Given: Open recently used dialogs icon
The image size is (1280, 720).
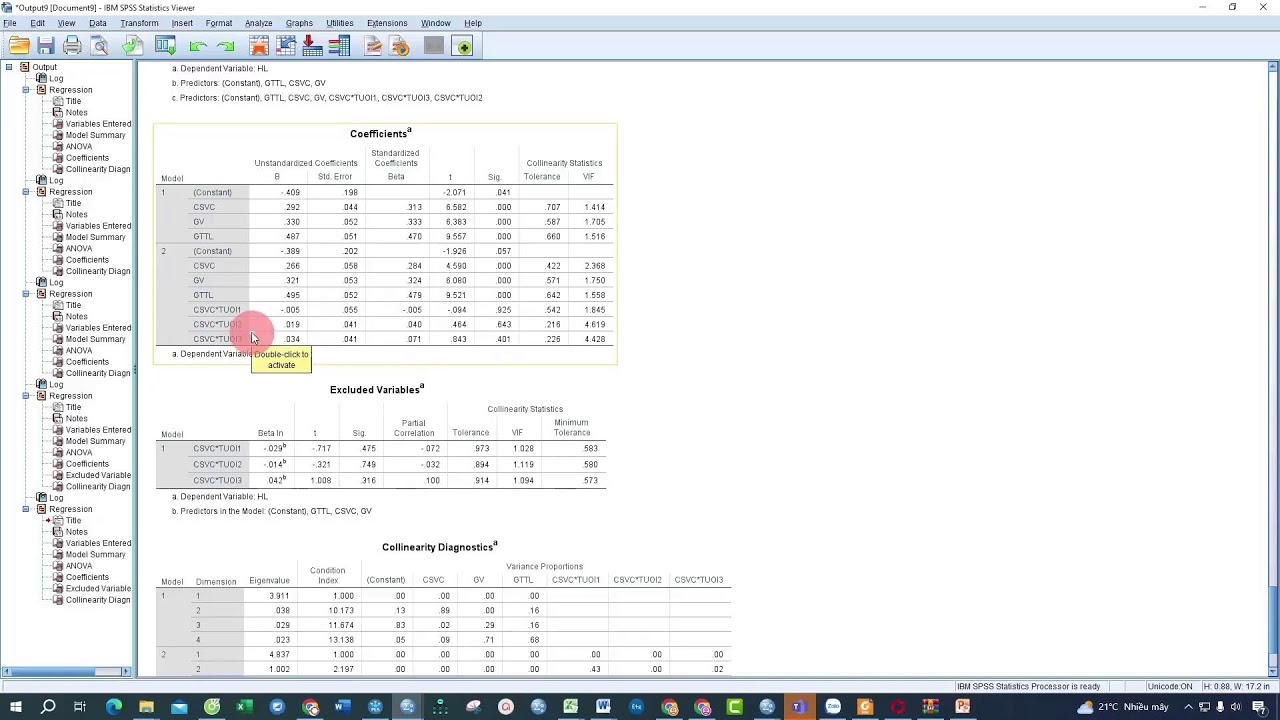Looking at the screenshot, I should tap(165, 46).
